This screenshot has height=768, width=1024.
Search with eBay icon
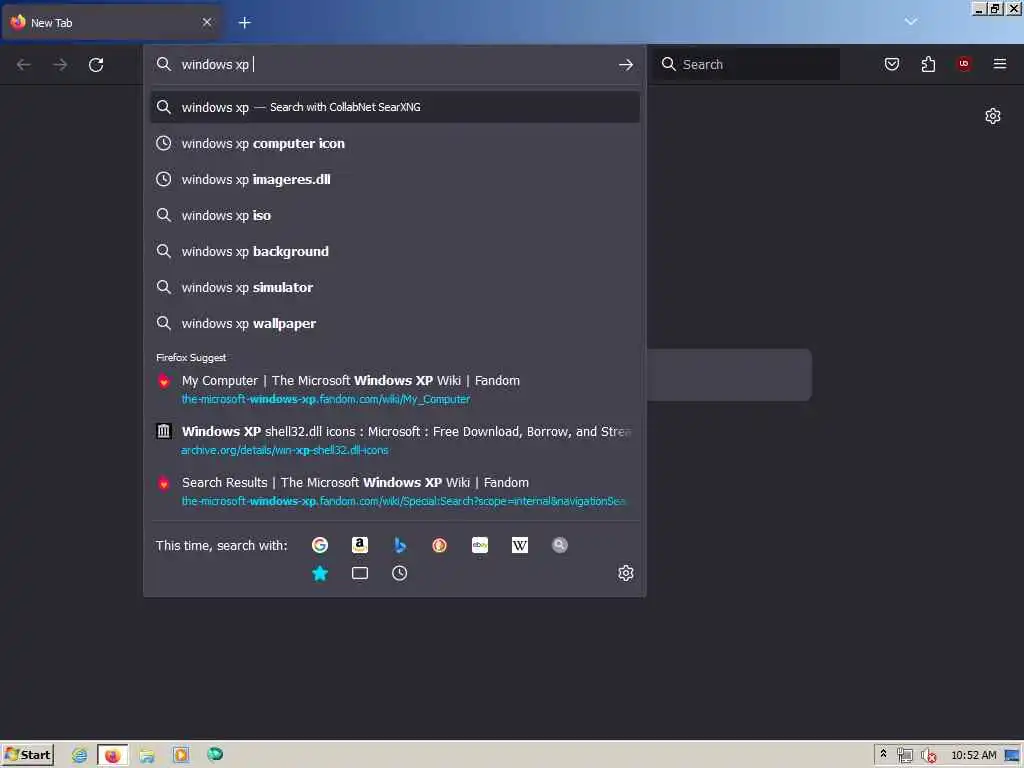480,545
